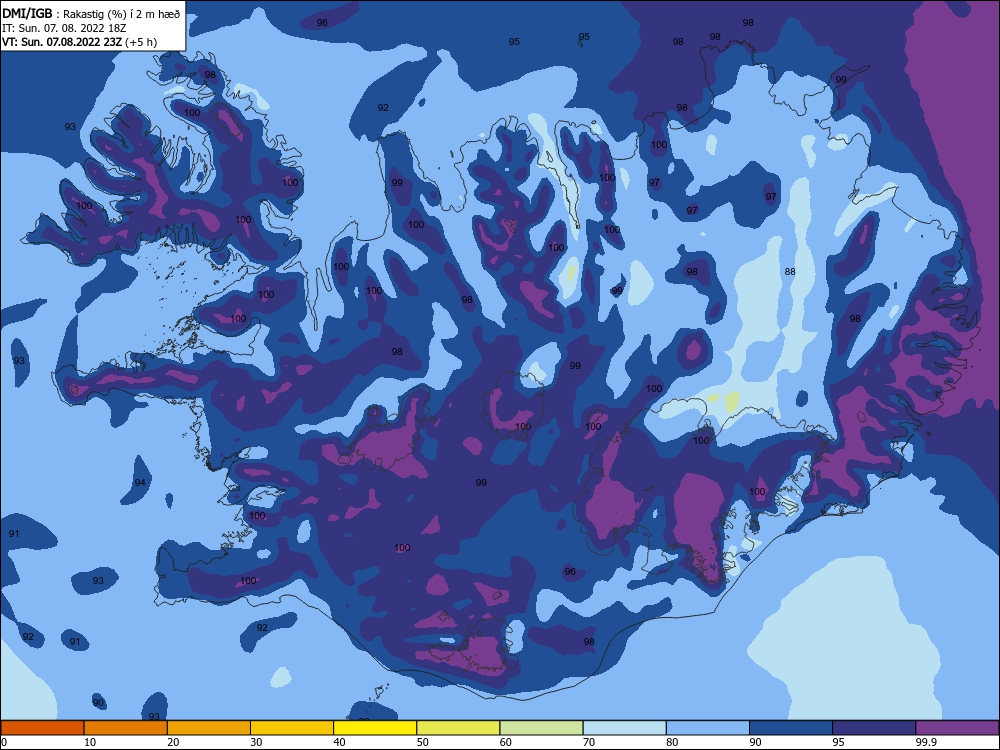Click the dark orange 0–10 legend swatch
This screenshot has height=750, width=1000.
click(x=42, y=728)
